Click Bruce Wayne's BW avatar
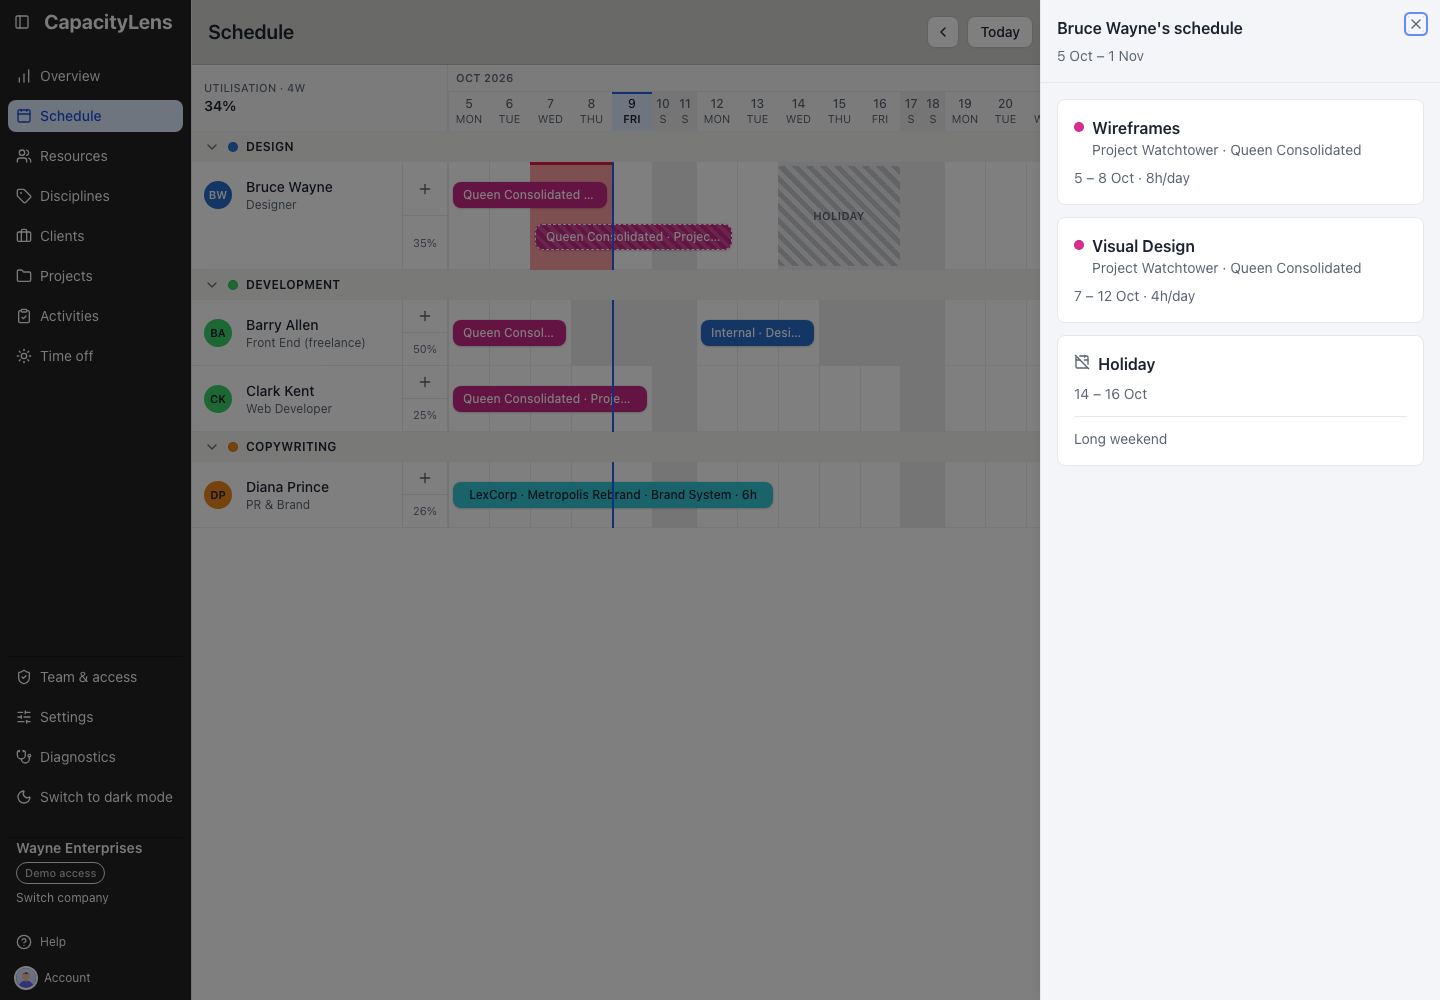 (x=218, y=195)
